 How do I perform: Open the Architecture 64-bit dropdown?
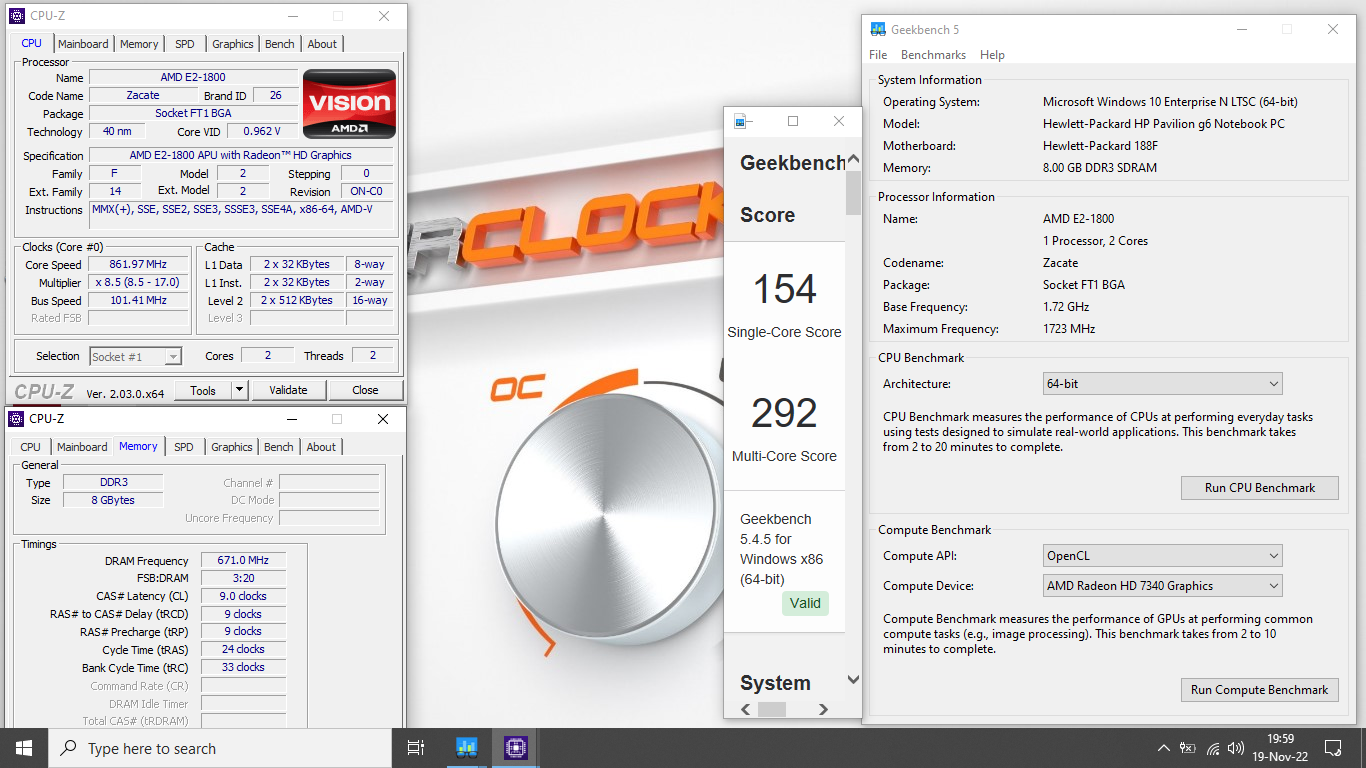pos(1162,384)
